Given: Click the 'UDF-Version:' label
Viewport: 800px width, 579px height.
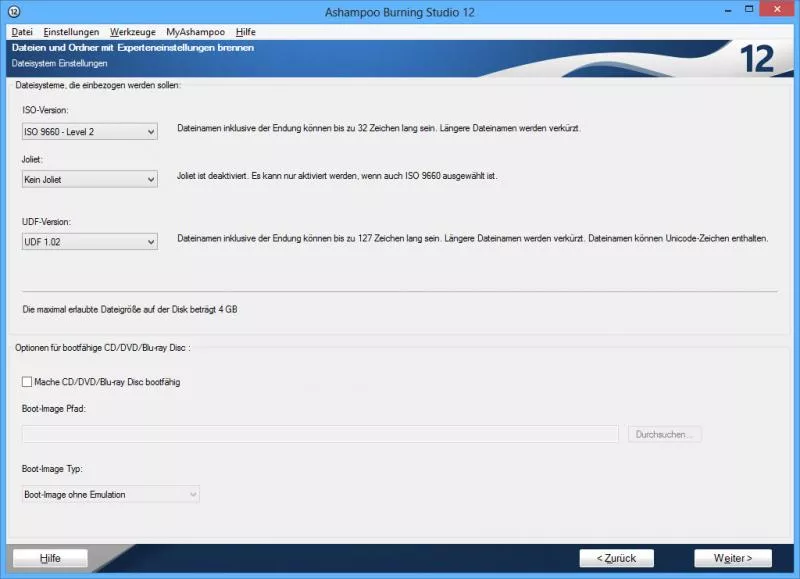Looking at the screenshot, I should coord(46,222).
